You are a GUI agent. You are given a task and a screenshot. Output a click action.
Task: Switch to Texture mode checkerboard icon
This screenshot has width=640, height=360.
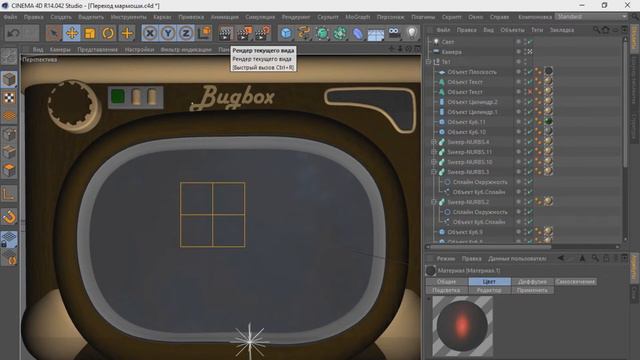click(9, 98)
